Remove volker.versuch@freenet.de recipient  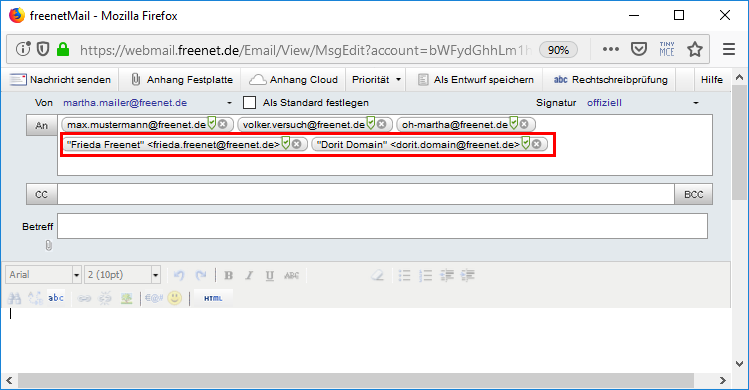pos(381,124)
